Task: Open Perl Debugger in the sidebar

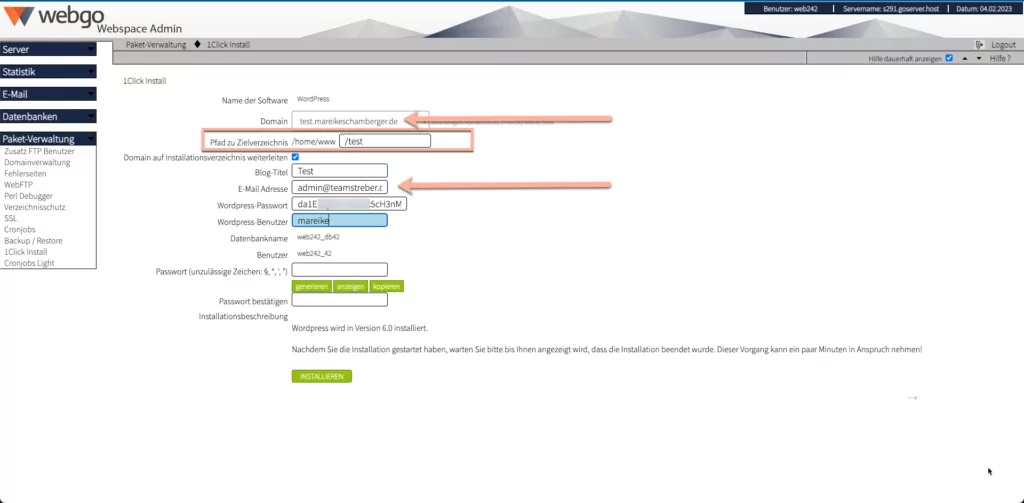Action: pyautogui.click(x=29, y=196)
